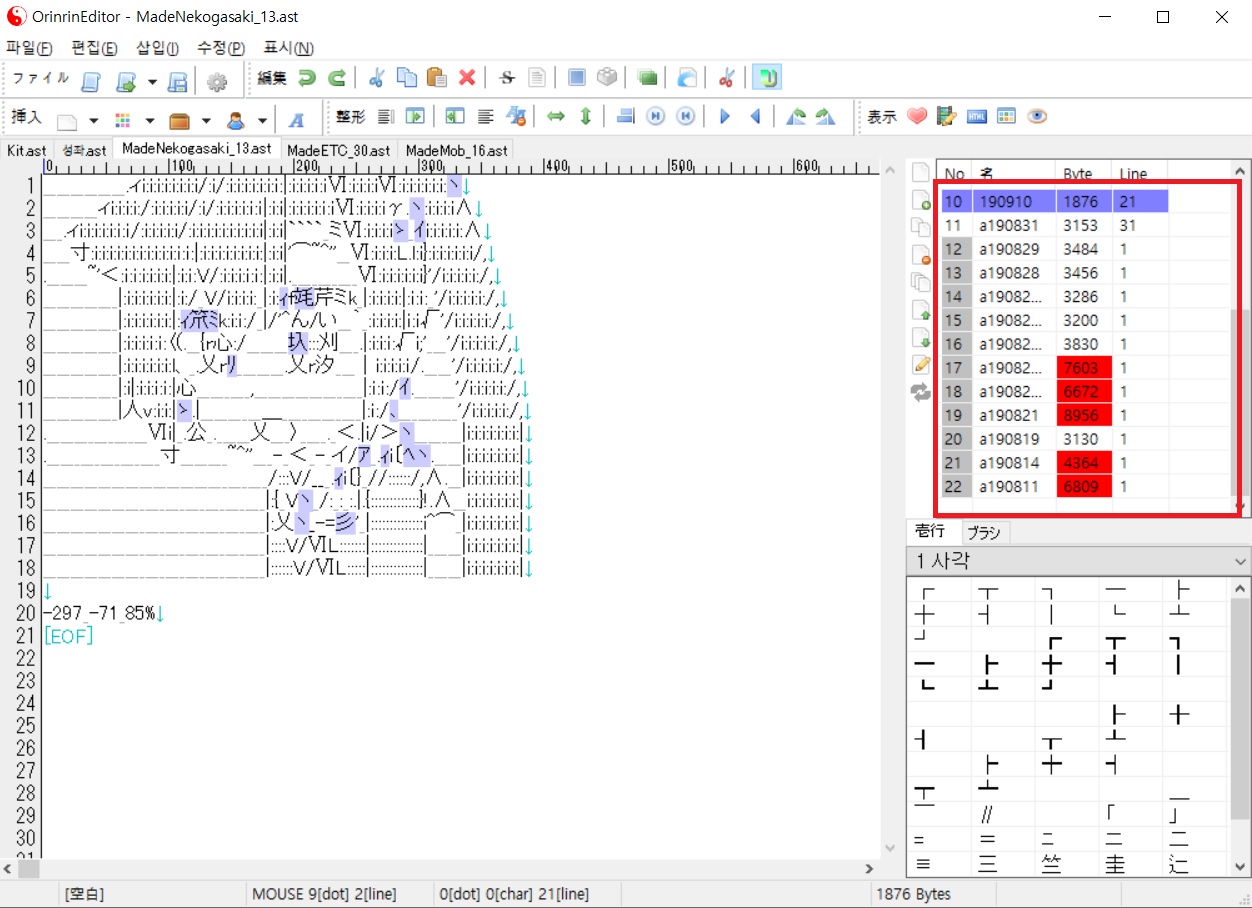The image size is (1252, 908).
Task: Click the red heart icon
Action: (x=917, y=117)
